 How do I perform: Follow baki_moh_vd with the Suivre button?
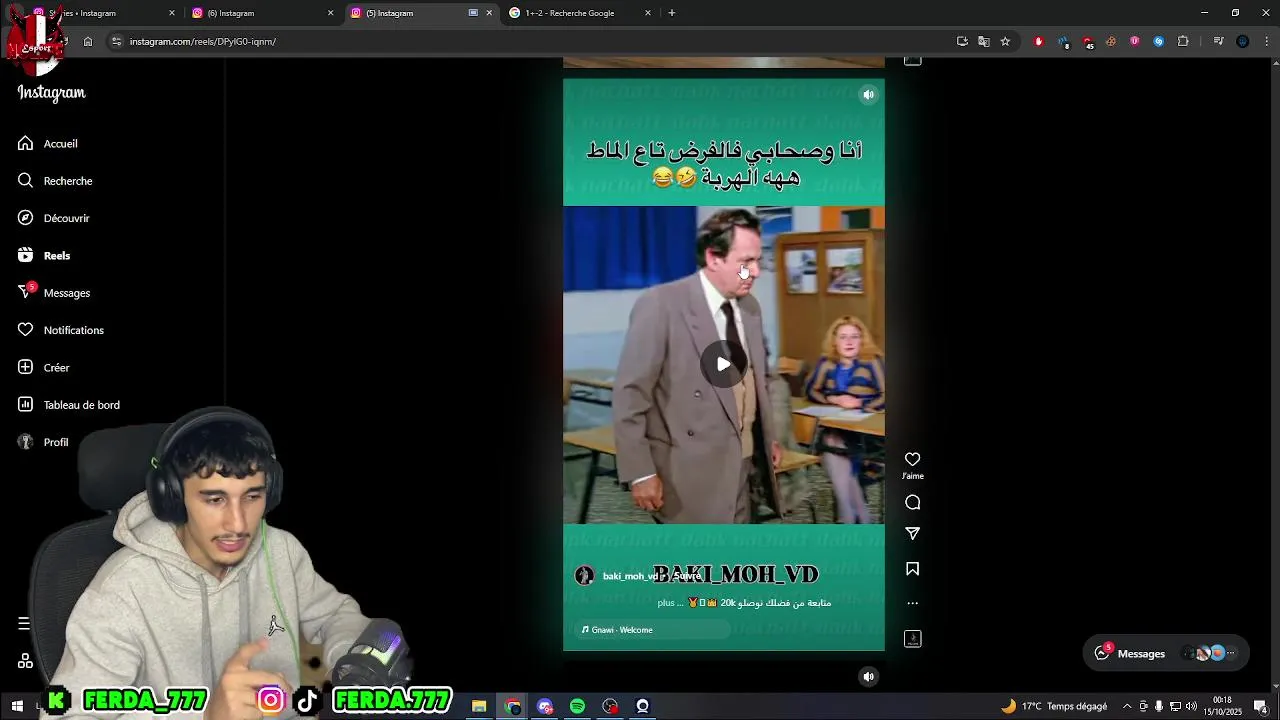[x=687, y=576]
